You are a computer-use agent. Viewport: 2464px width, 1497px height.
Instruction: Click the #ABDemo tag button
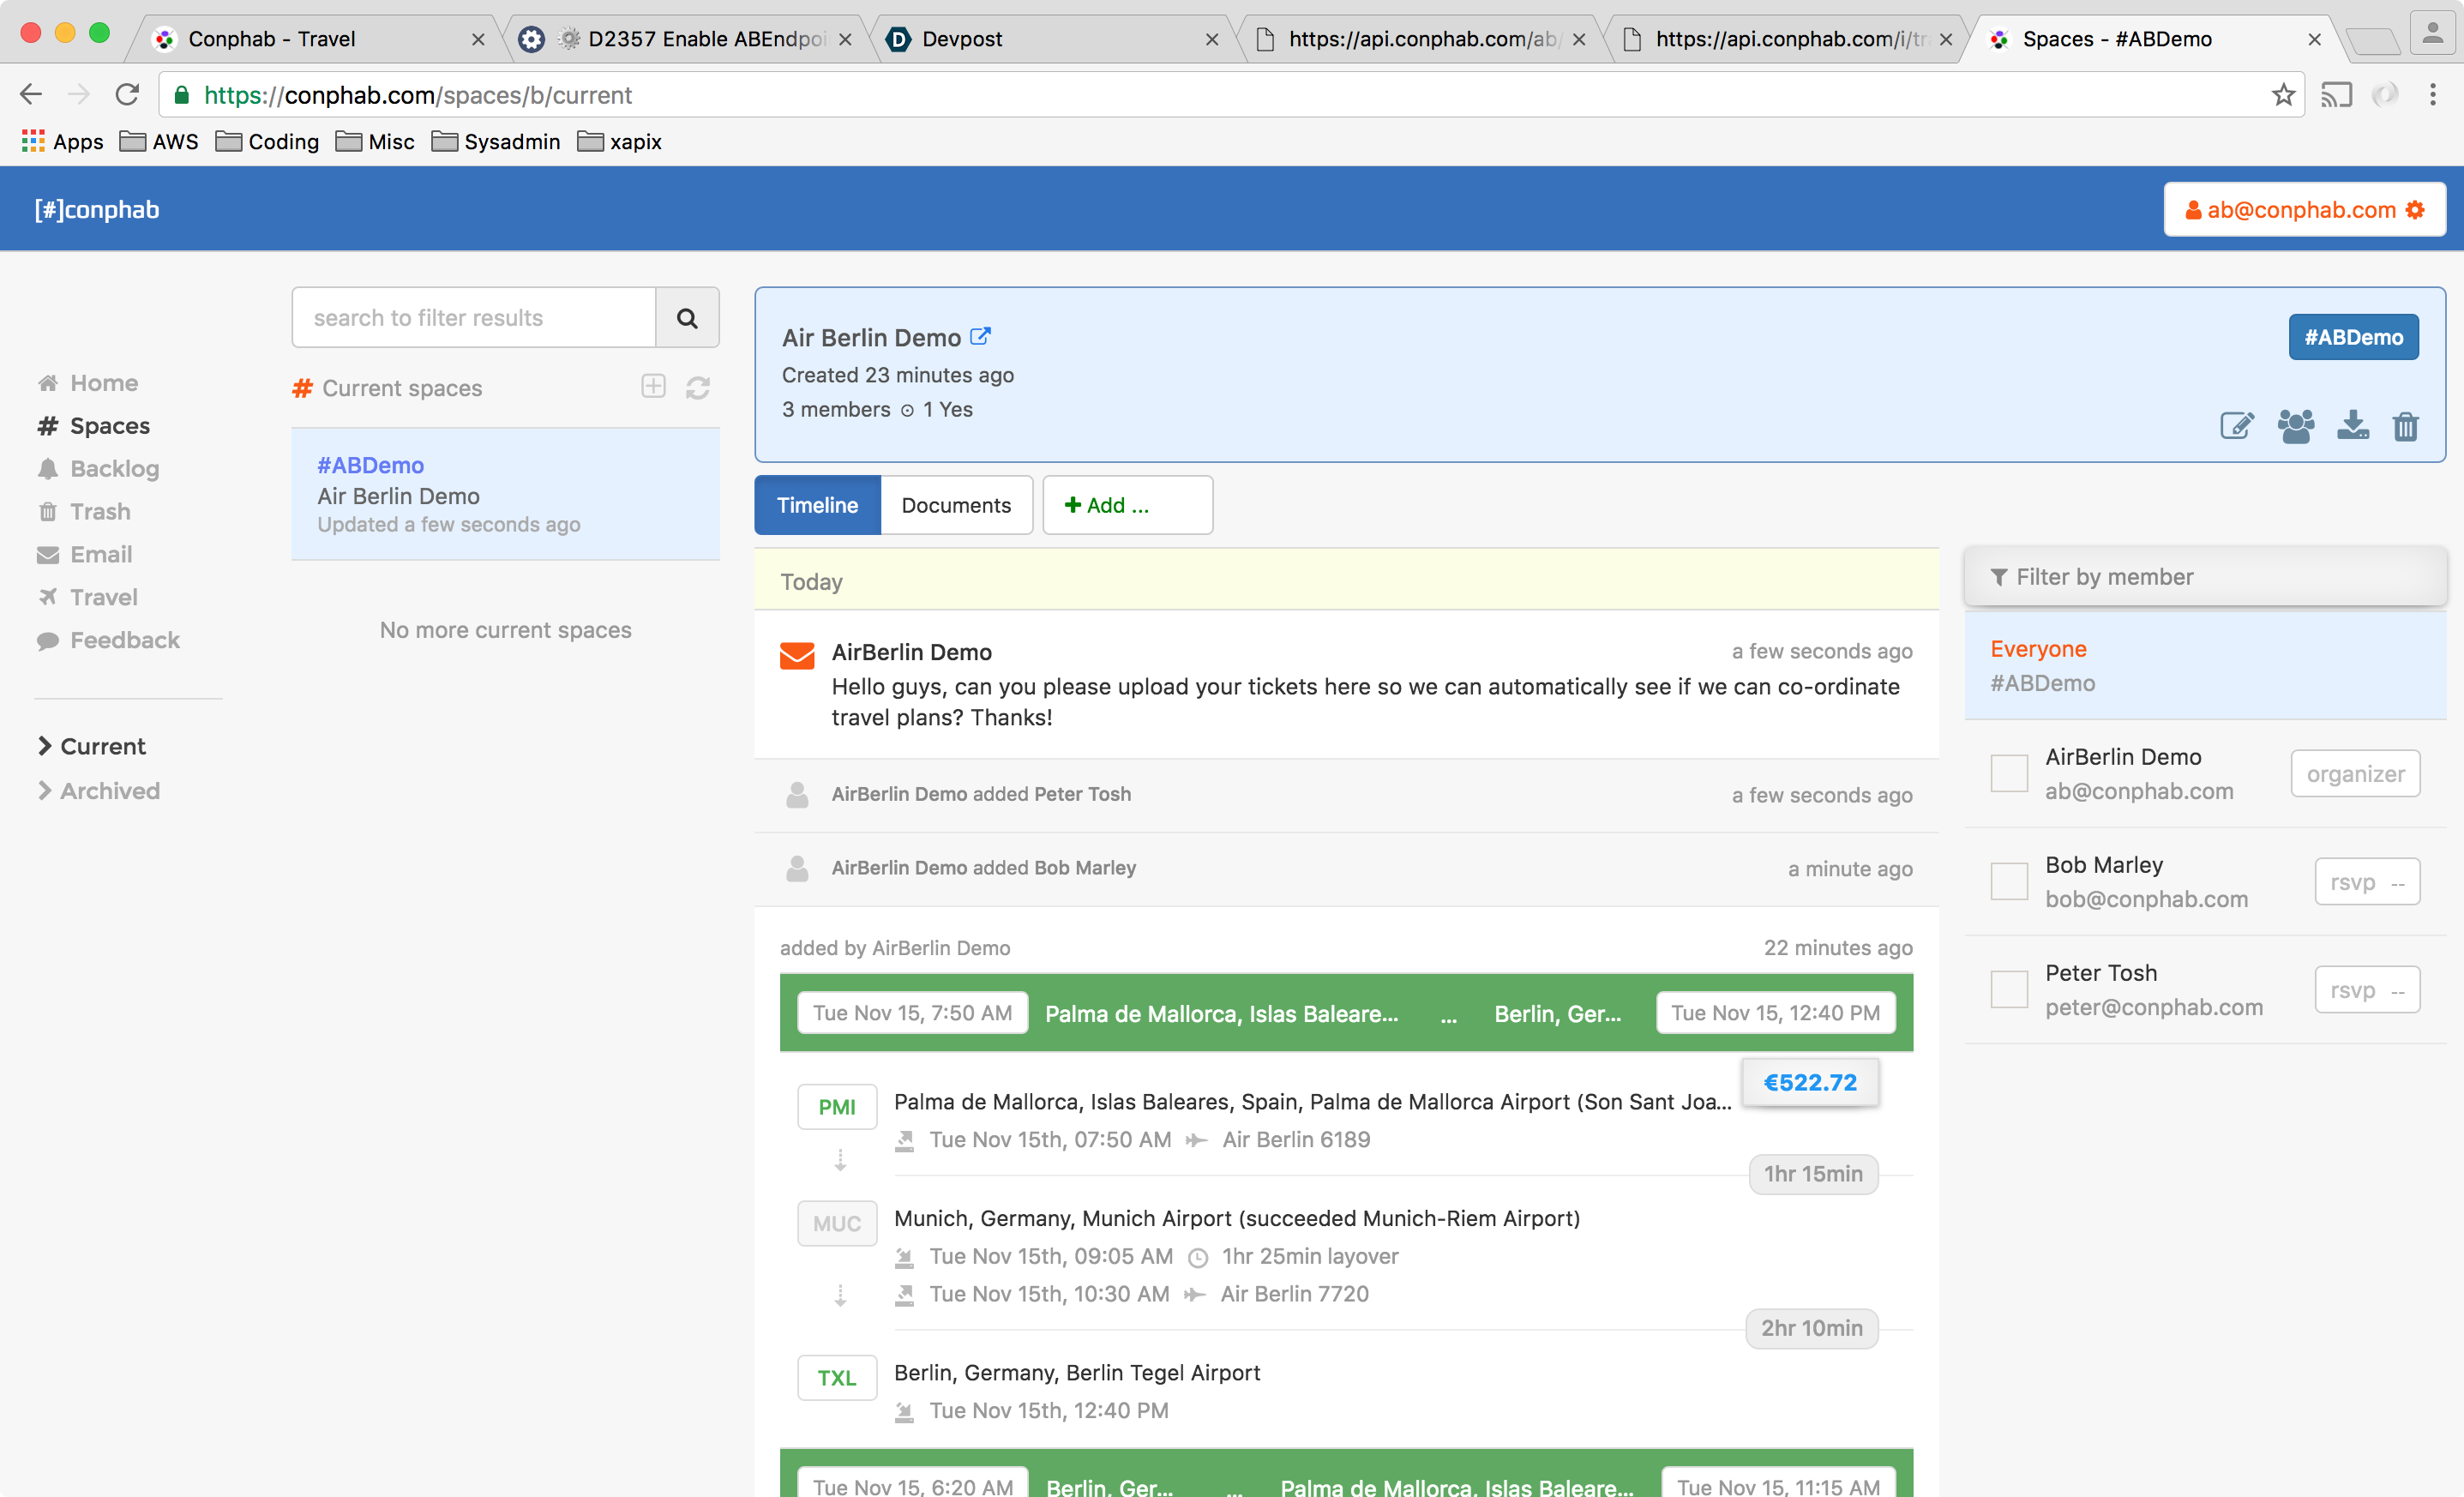pyautogui.click(x=2352, y=337)
